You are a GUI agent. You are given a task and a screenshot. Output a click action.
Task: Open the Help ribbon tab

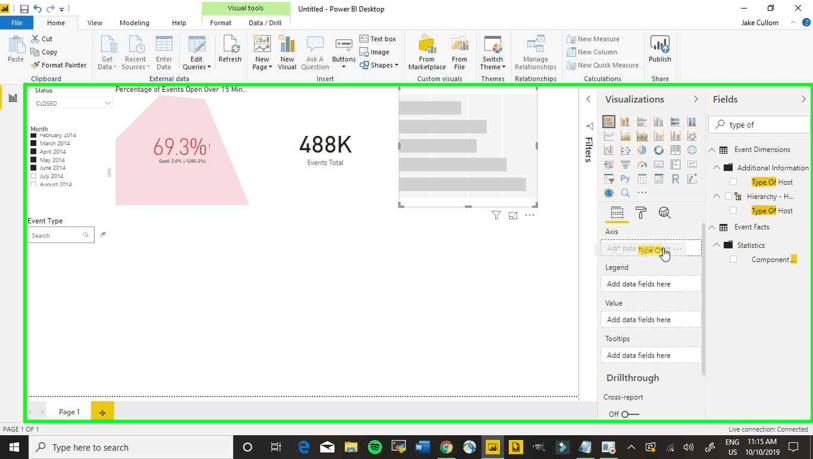coord(179,23)
